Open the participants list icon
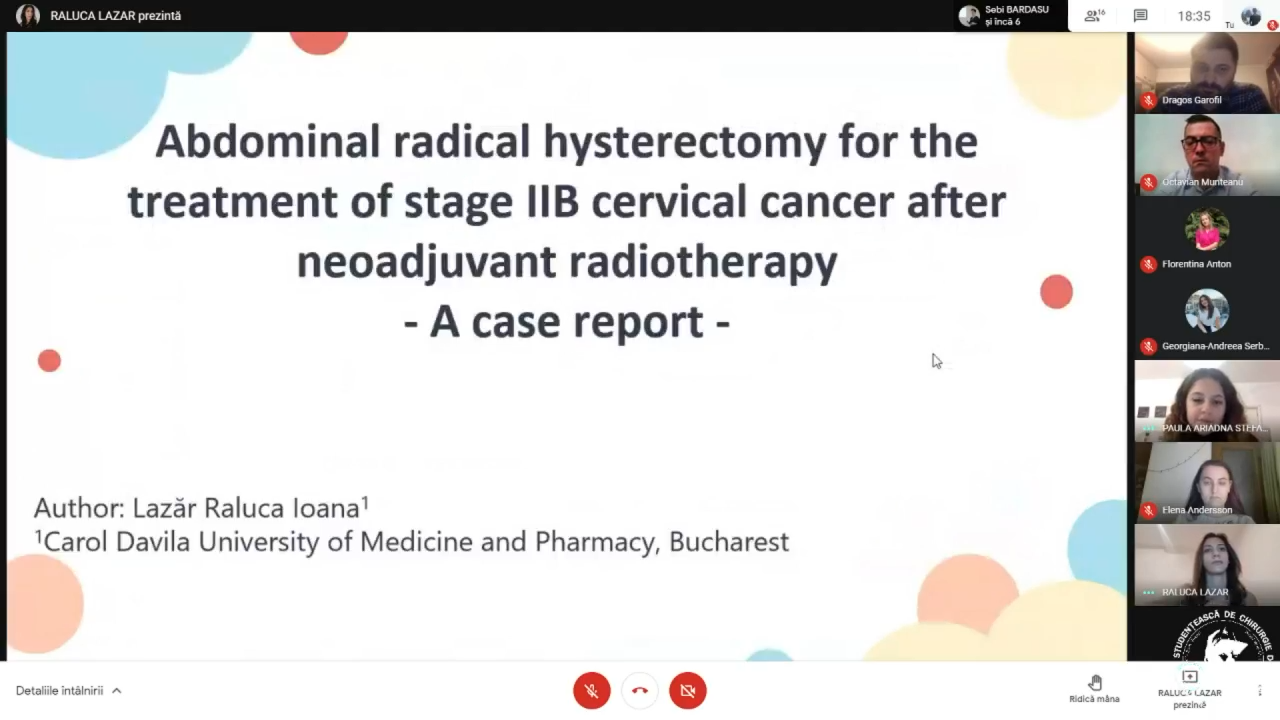Screen dimensions: 1280x720 [x=1094, y=16]
